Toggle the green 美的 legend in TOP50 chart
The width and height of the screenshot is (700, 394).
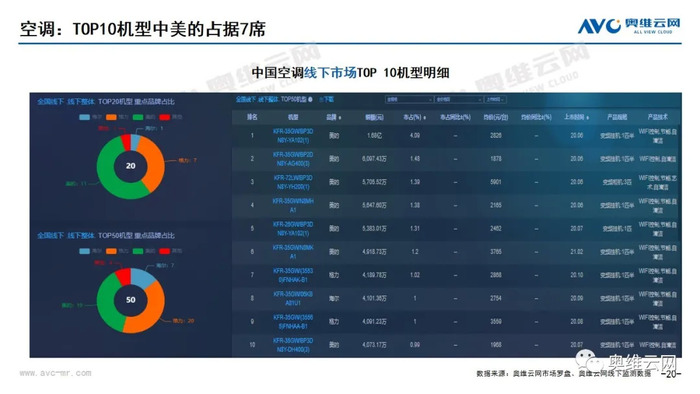coord(144,251)
